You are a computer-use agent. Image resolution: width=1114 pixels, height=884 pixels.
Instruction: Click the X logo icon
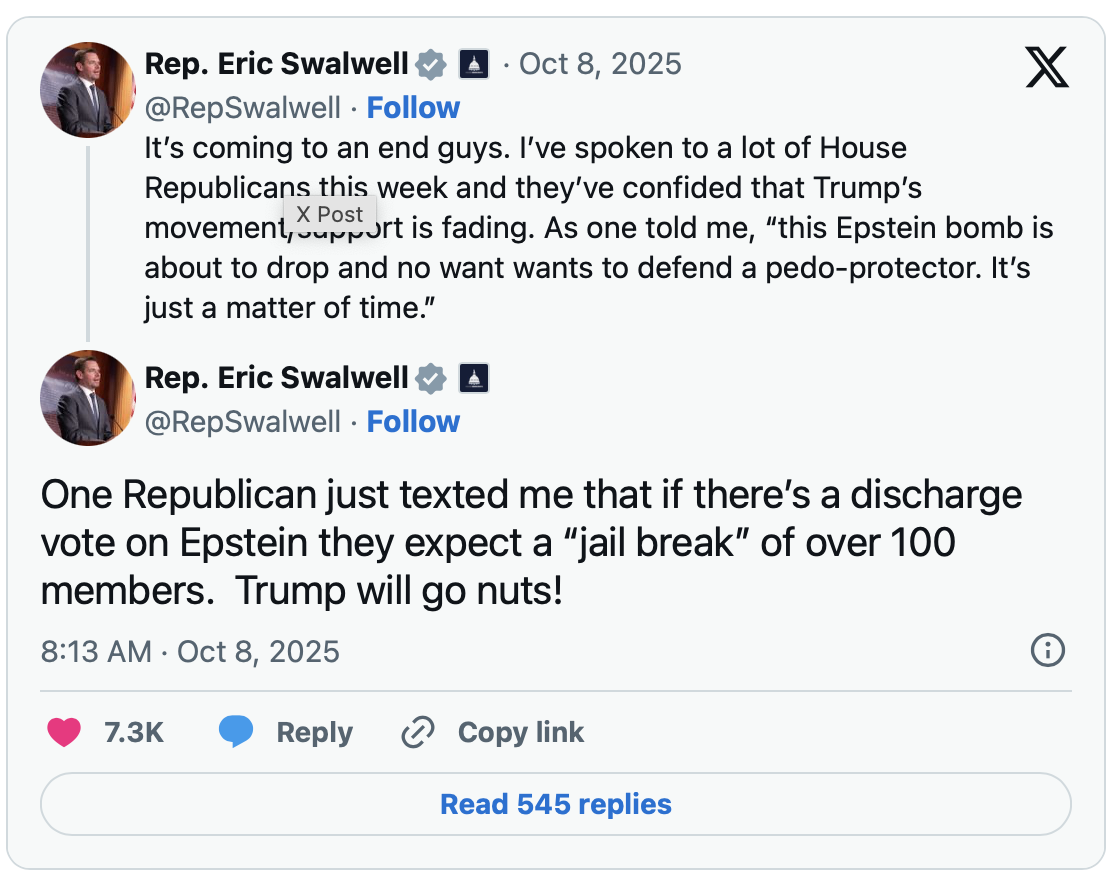pyautogui.click(x=1047, y=67)
